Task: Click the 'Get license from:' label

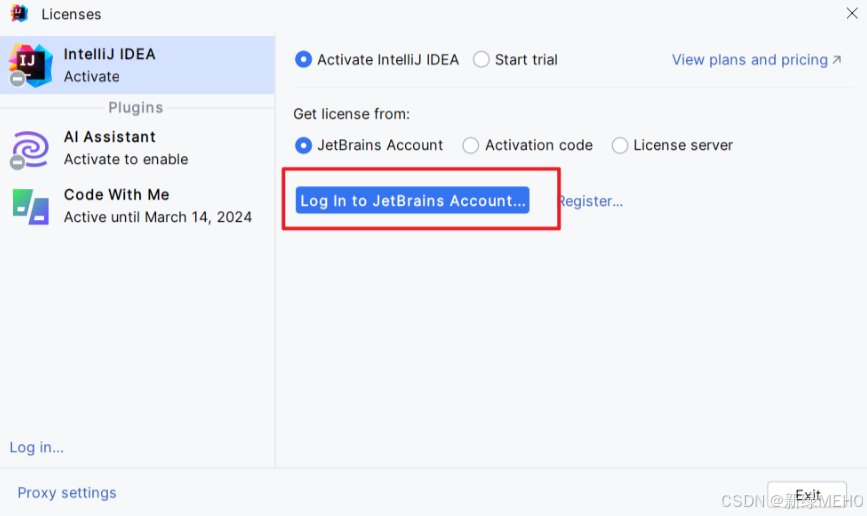Action: coord(351,114)
